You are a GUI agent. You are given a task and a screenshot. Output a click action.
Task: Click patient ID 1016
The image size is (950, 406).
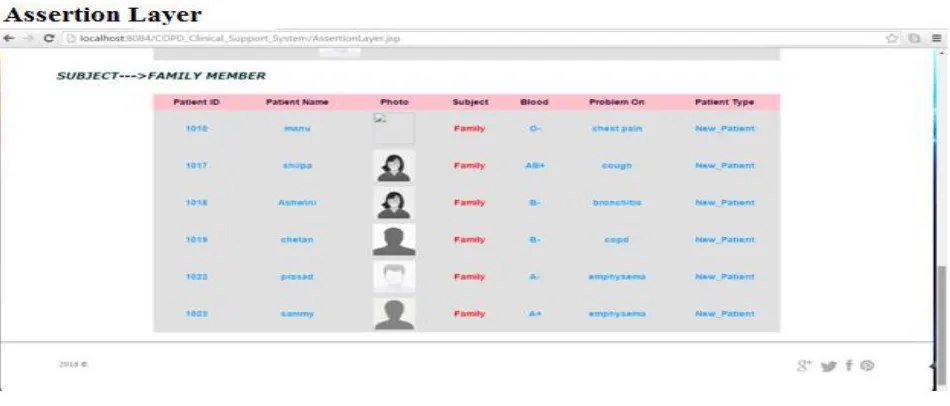coord(196,128)
